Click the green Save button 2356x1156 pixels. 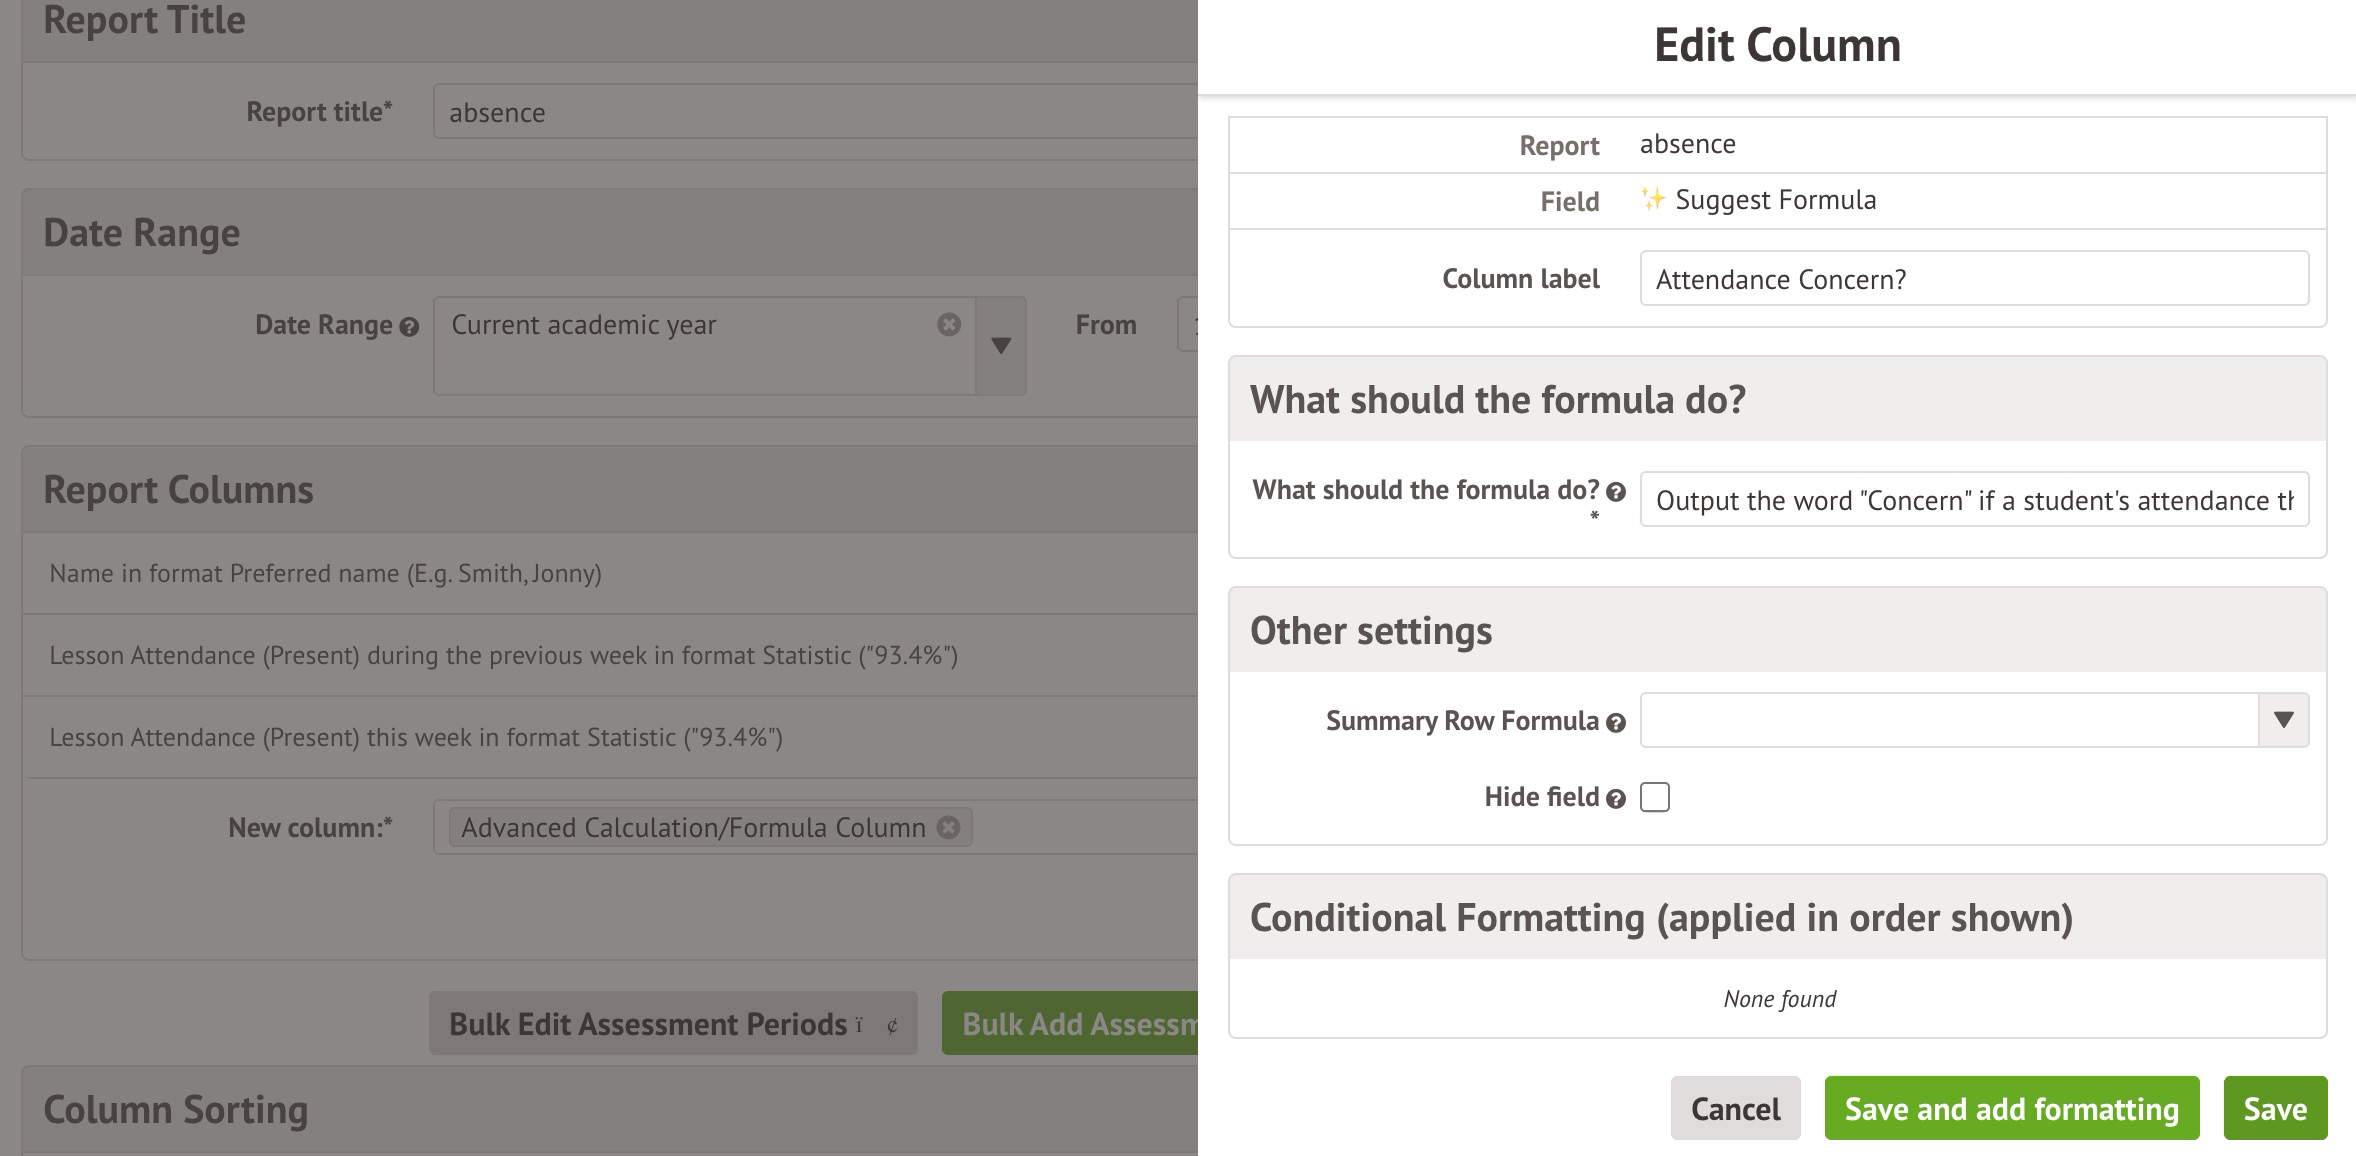pyautogui.click(x=2275, y=1108)
